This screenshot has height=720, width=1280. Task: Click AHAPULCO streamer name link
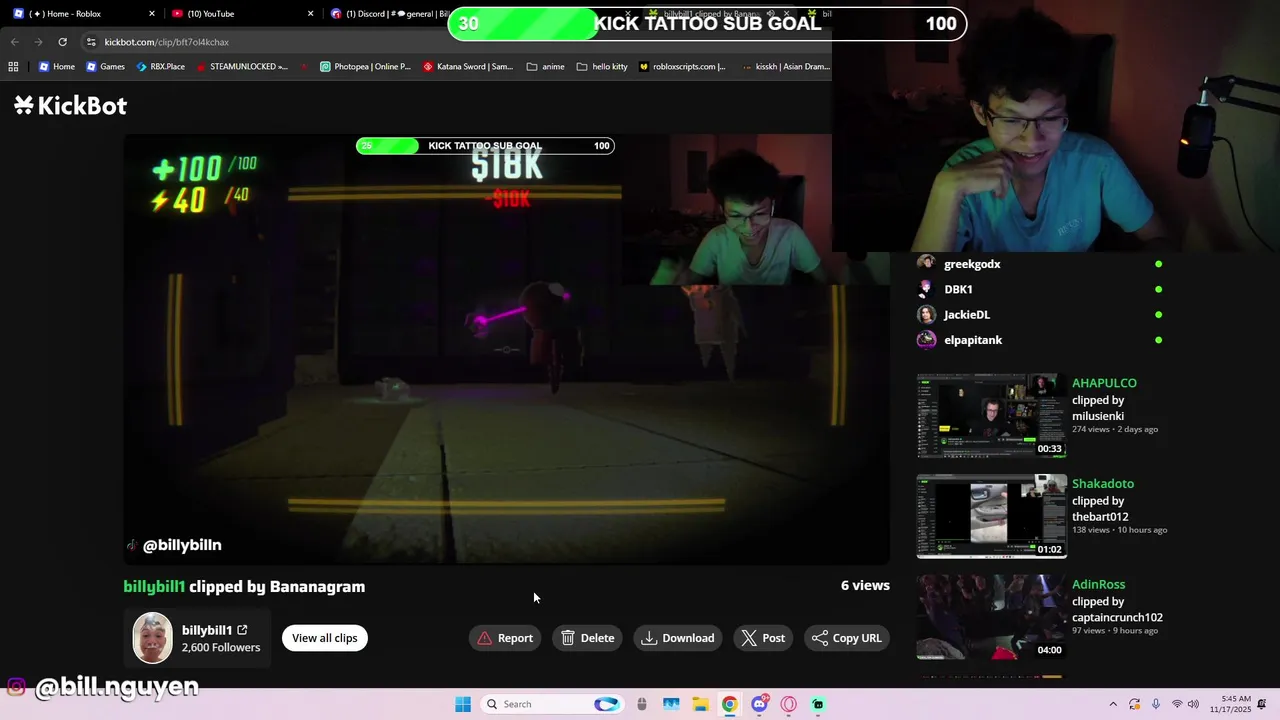1104,383
